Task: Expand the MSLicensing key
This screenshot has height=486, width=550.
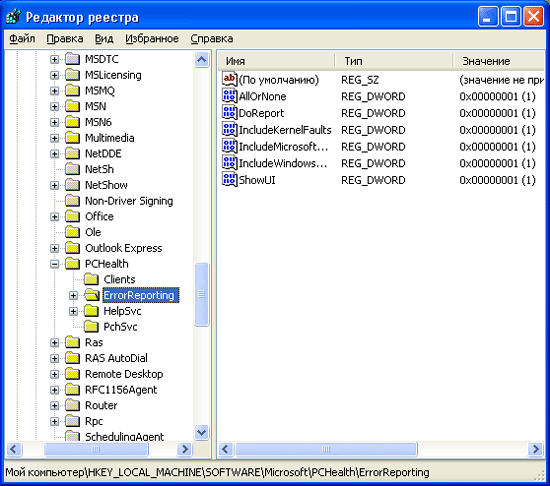Action: (54, 75)
